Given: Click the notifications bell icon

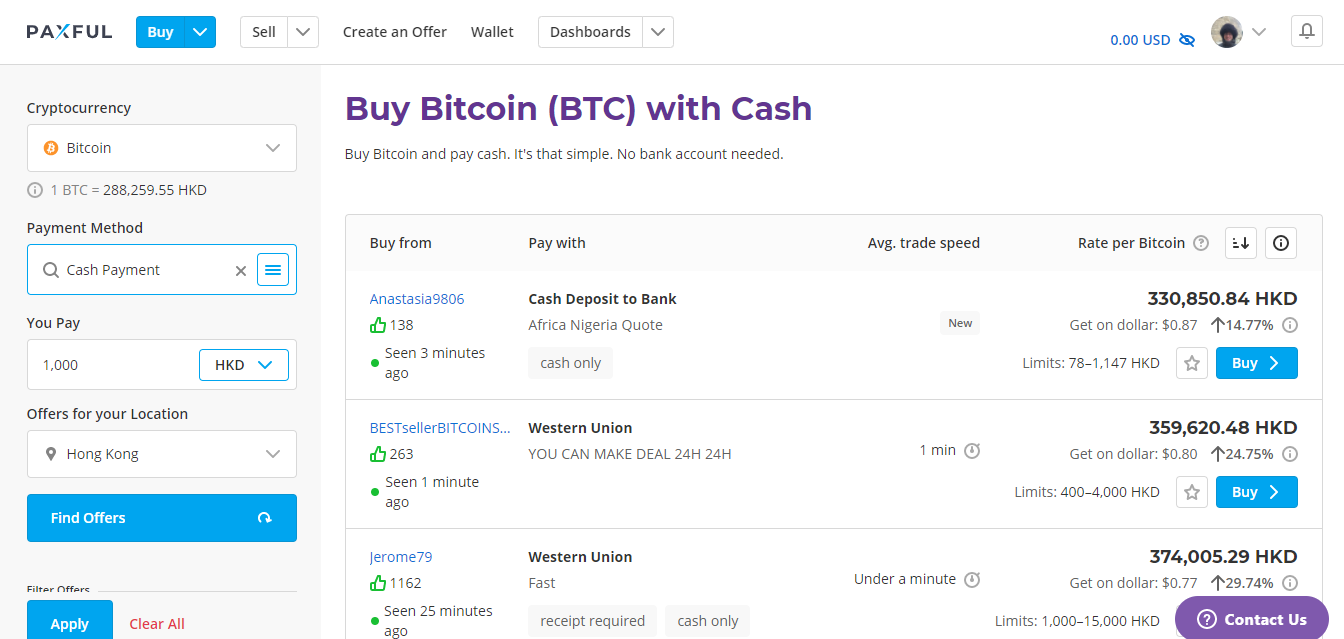Looking at the screenshot, I should (x=1306, y=32).
